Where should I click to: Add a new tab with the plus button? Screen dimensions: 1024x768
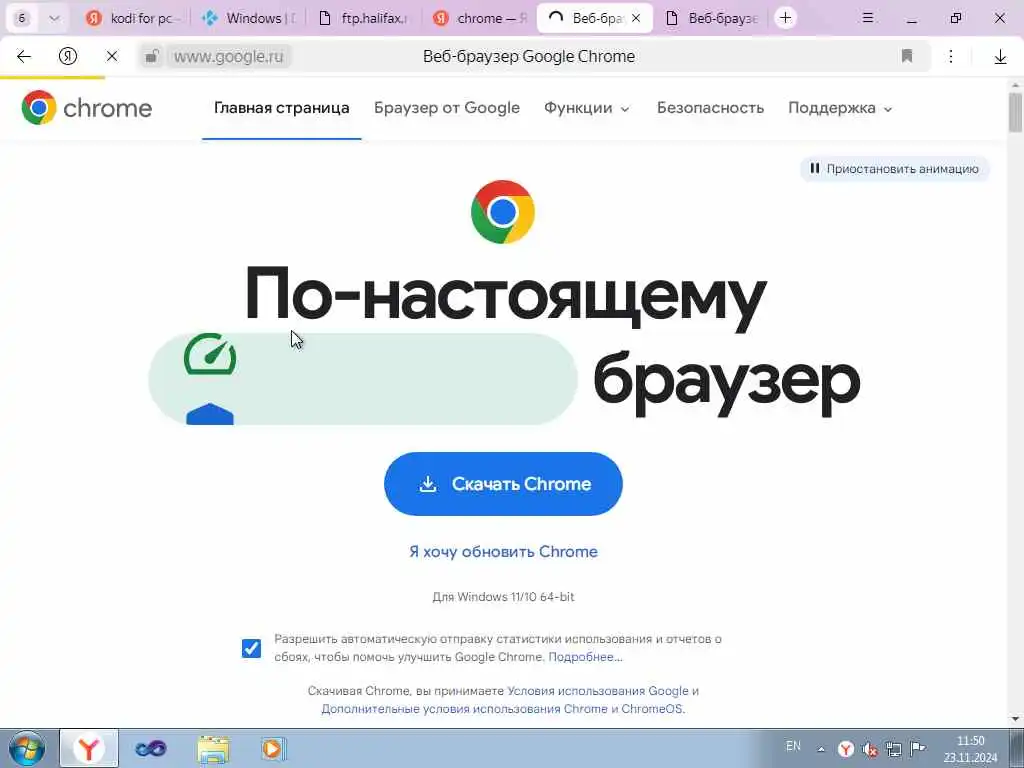click(x=786, y=18)
